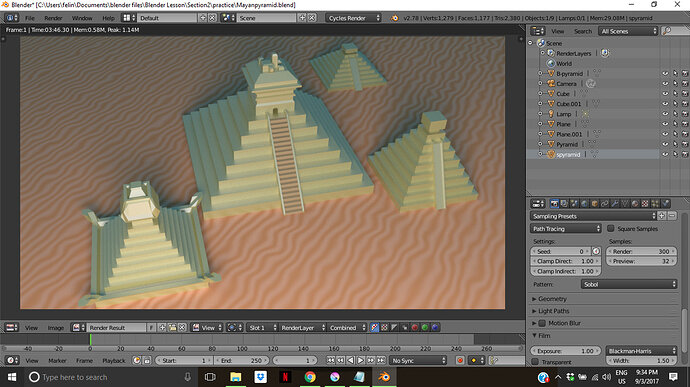
Task: Open the Sobol pattern dropdown
Action: pyautogui.click(x=629, y=284)
